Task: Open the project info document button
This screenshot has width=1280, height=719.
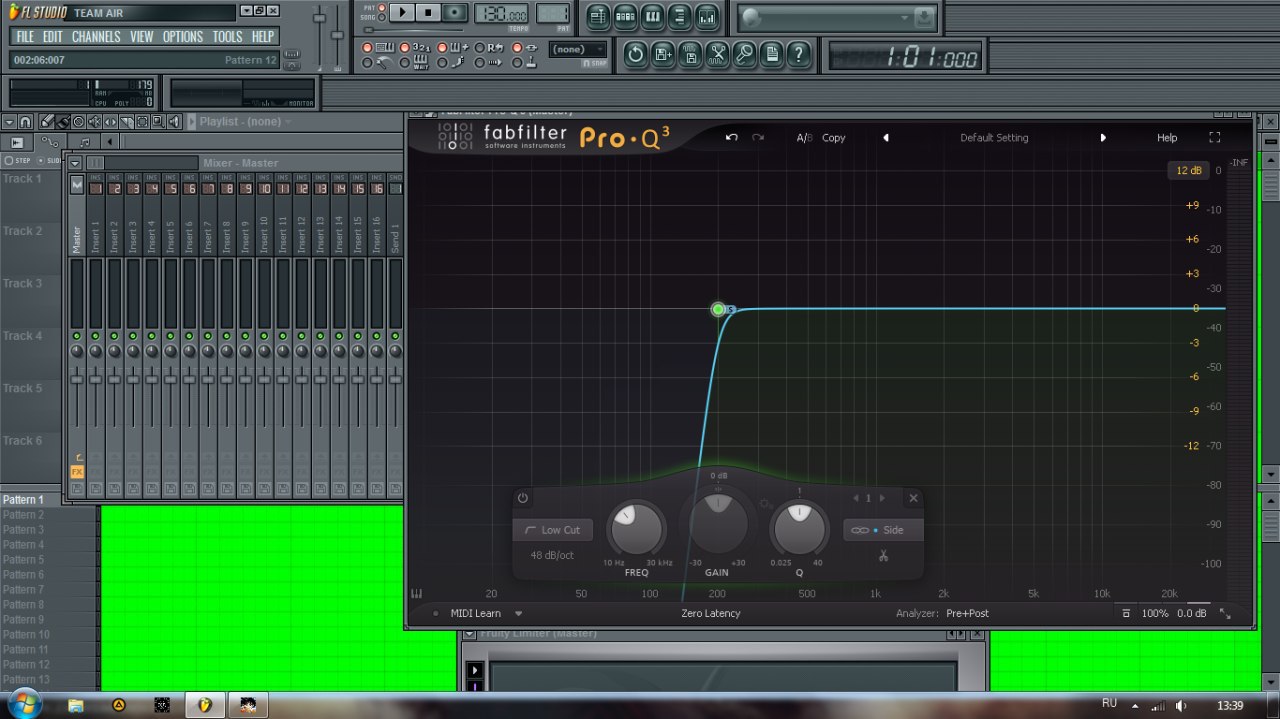Action: 771,54
